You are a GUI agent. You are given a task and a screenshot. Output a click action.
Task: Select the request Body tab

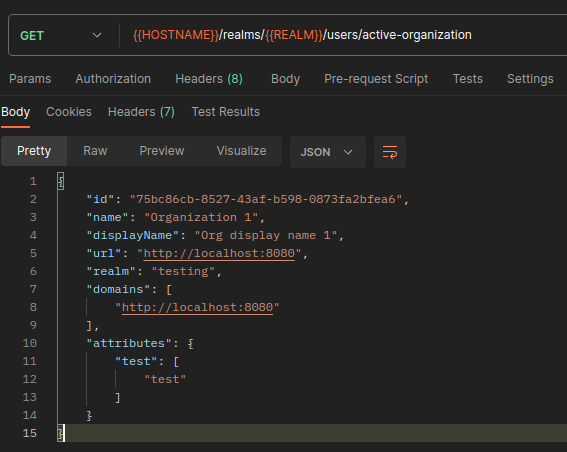pos(285,79)
